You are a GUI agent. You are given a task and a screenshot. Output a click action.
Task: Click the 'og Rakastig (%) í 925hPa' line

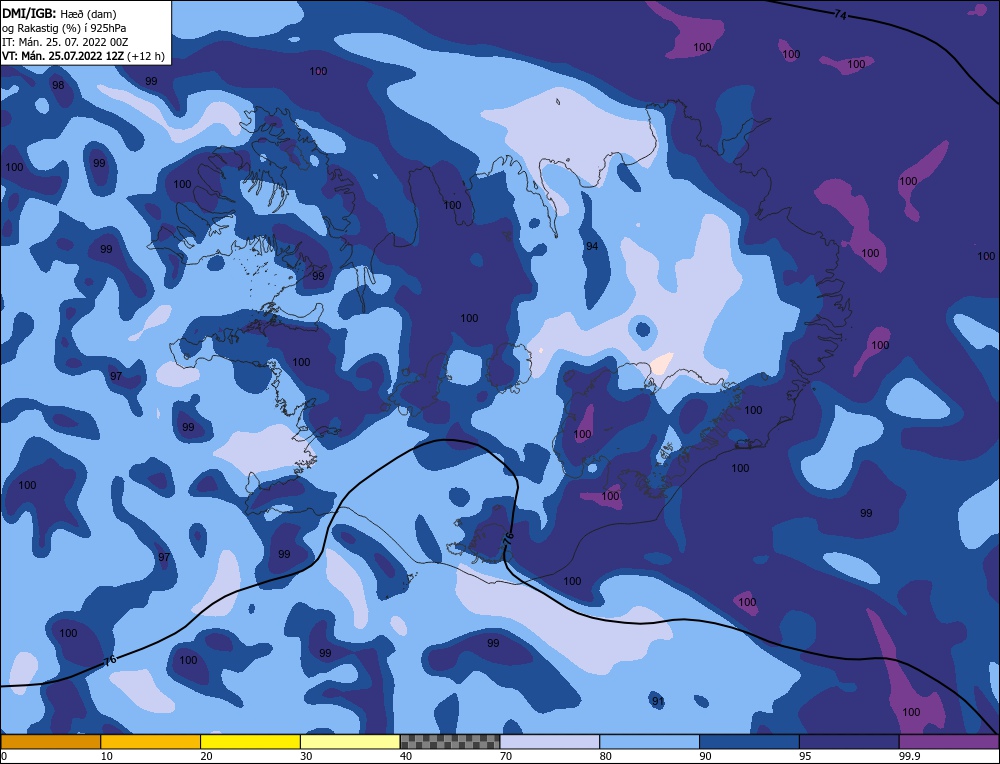64,27
